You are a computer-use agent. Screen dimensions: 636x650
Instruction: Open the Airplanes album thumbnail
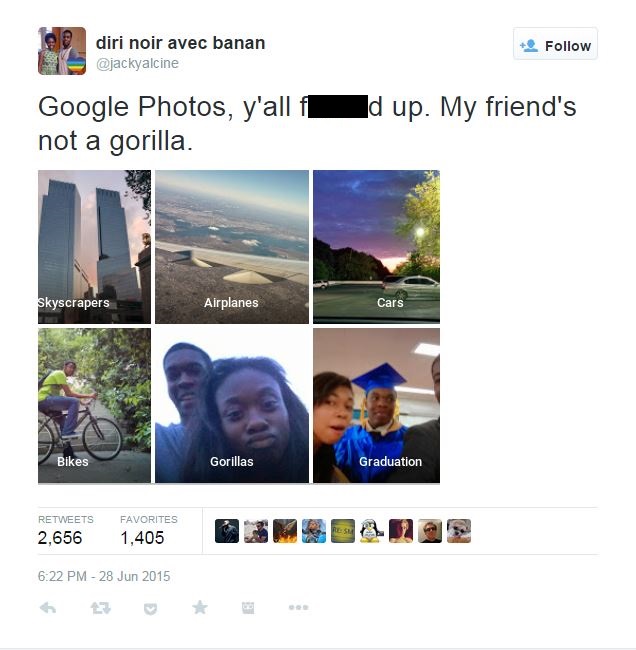[232, 247]
